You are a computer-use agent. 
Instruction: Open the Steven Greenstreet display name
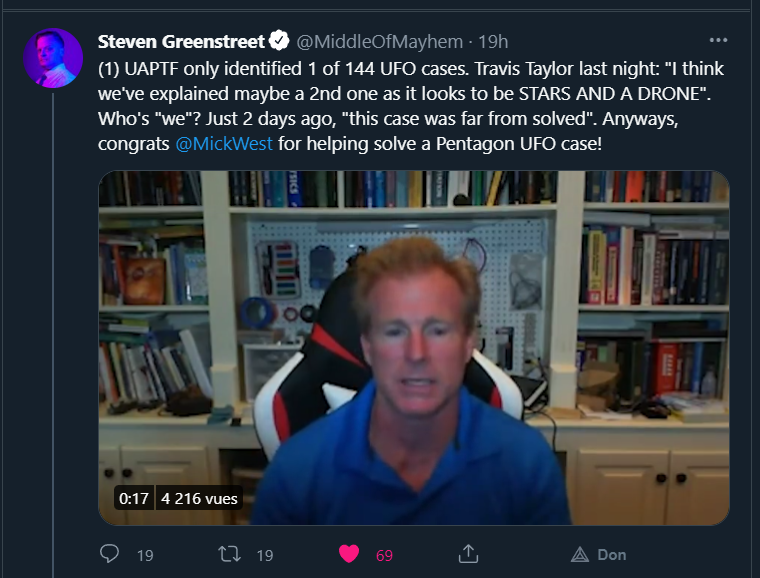pyautogui.click(x=181, y=42)
